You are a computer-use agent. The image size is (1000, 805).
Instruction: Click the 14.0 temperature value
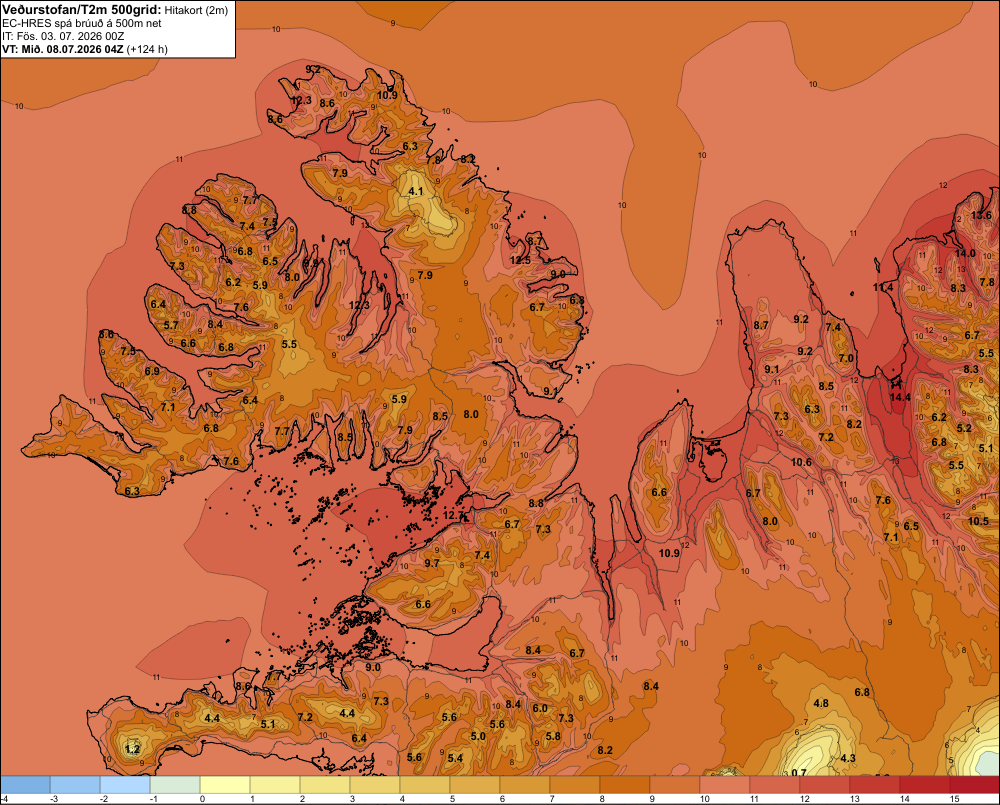pyautogui.click(x=965, y=253)
